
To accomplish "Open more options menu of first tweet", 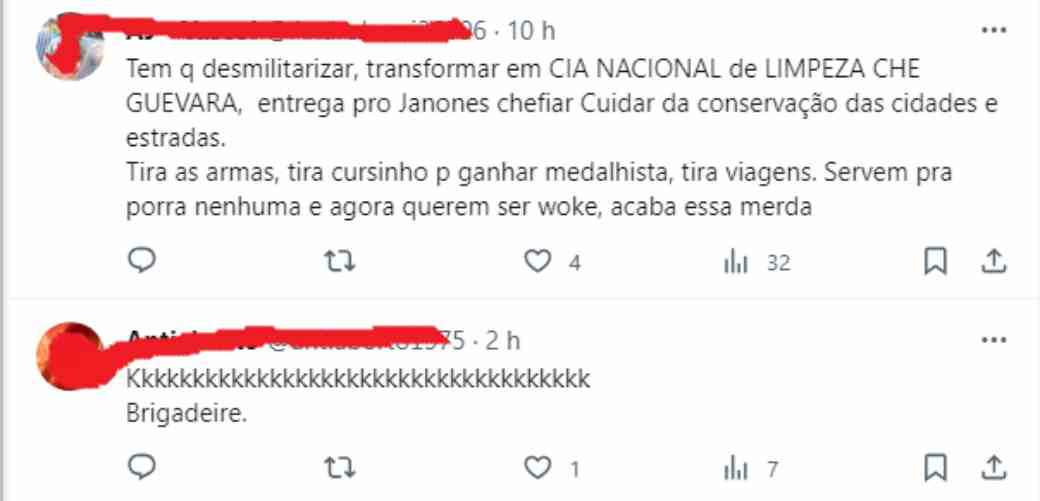I will pos(994,31).
